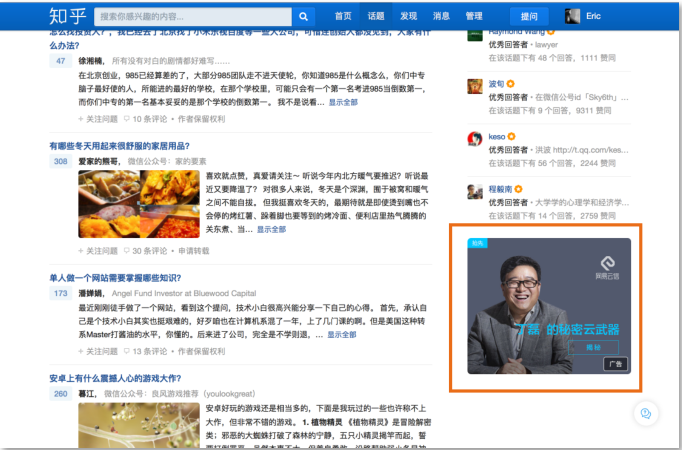Go to 发现 in navigation
Screen dimensions: 682x450
coord(408,16)
